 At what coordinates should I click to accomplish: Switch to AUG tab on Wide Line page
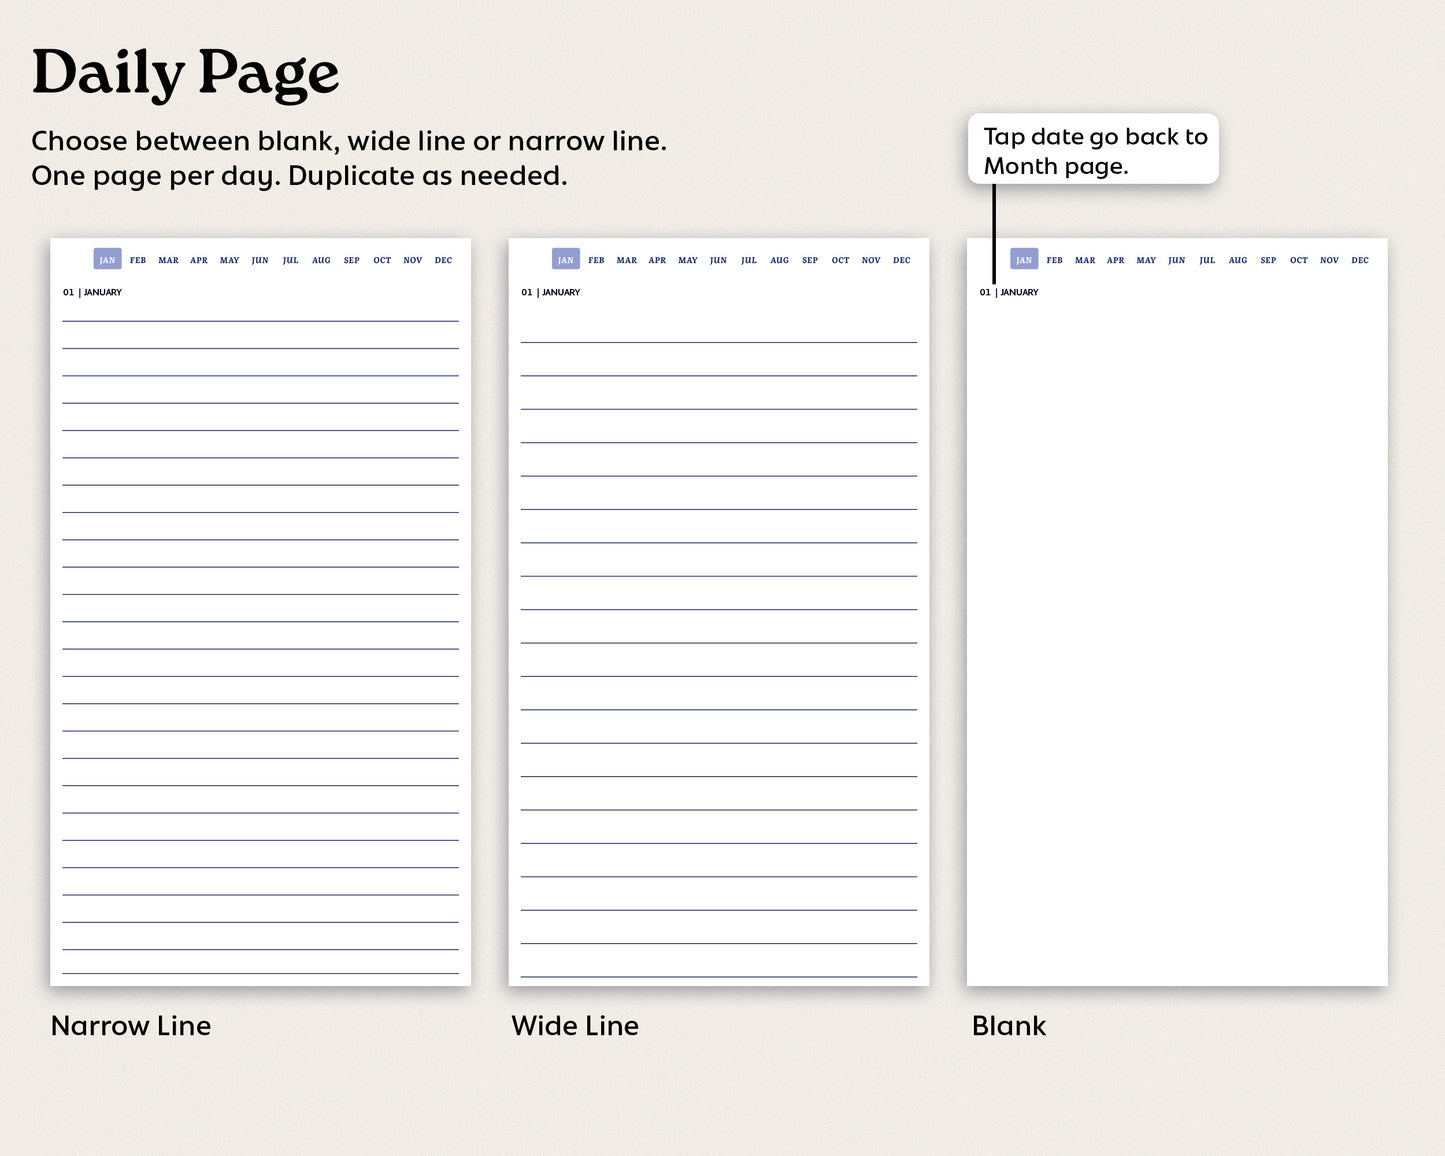click(x=780, y=260)
